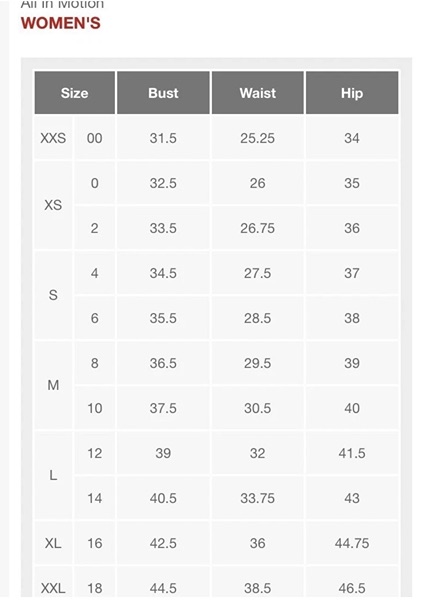Select the M size label cell
433x600 pixels.
pos(53,385)
